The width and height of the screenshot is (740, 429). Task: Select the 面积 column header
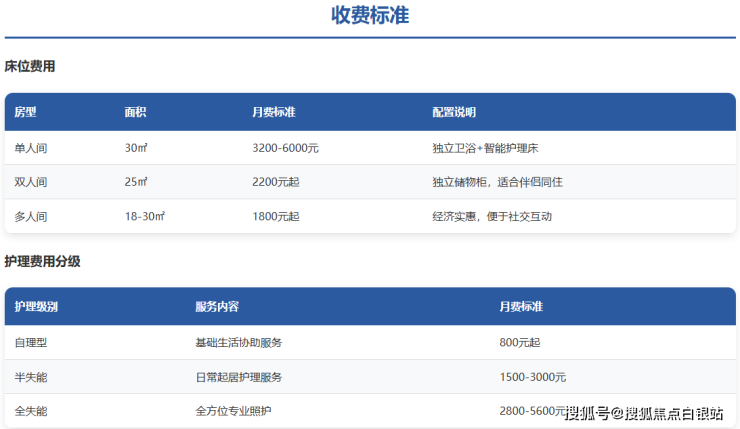136,112
